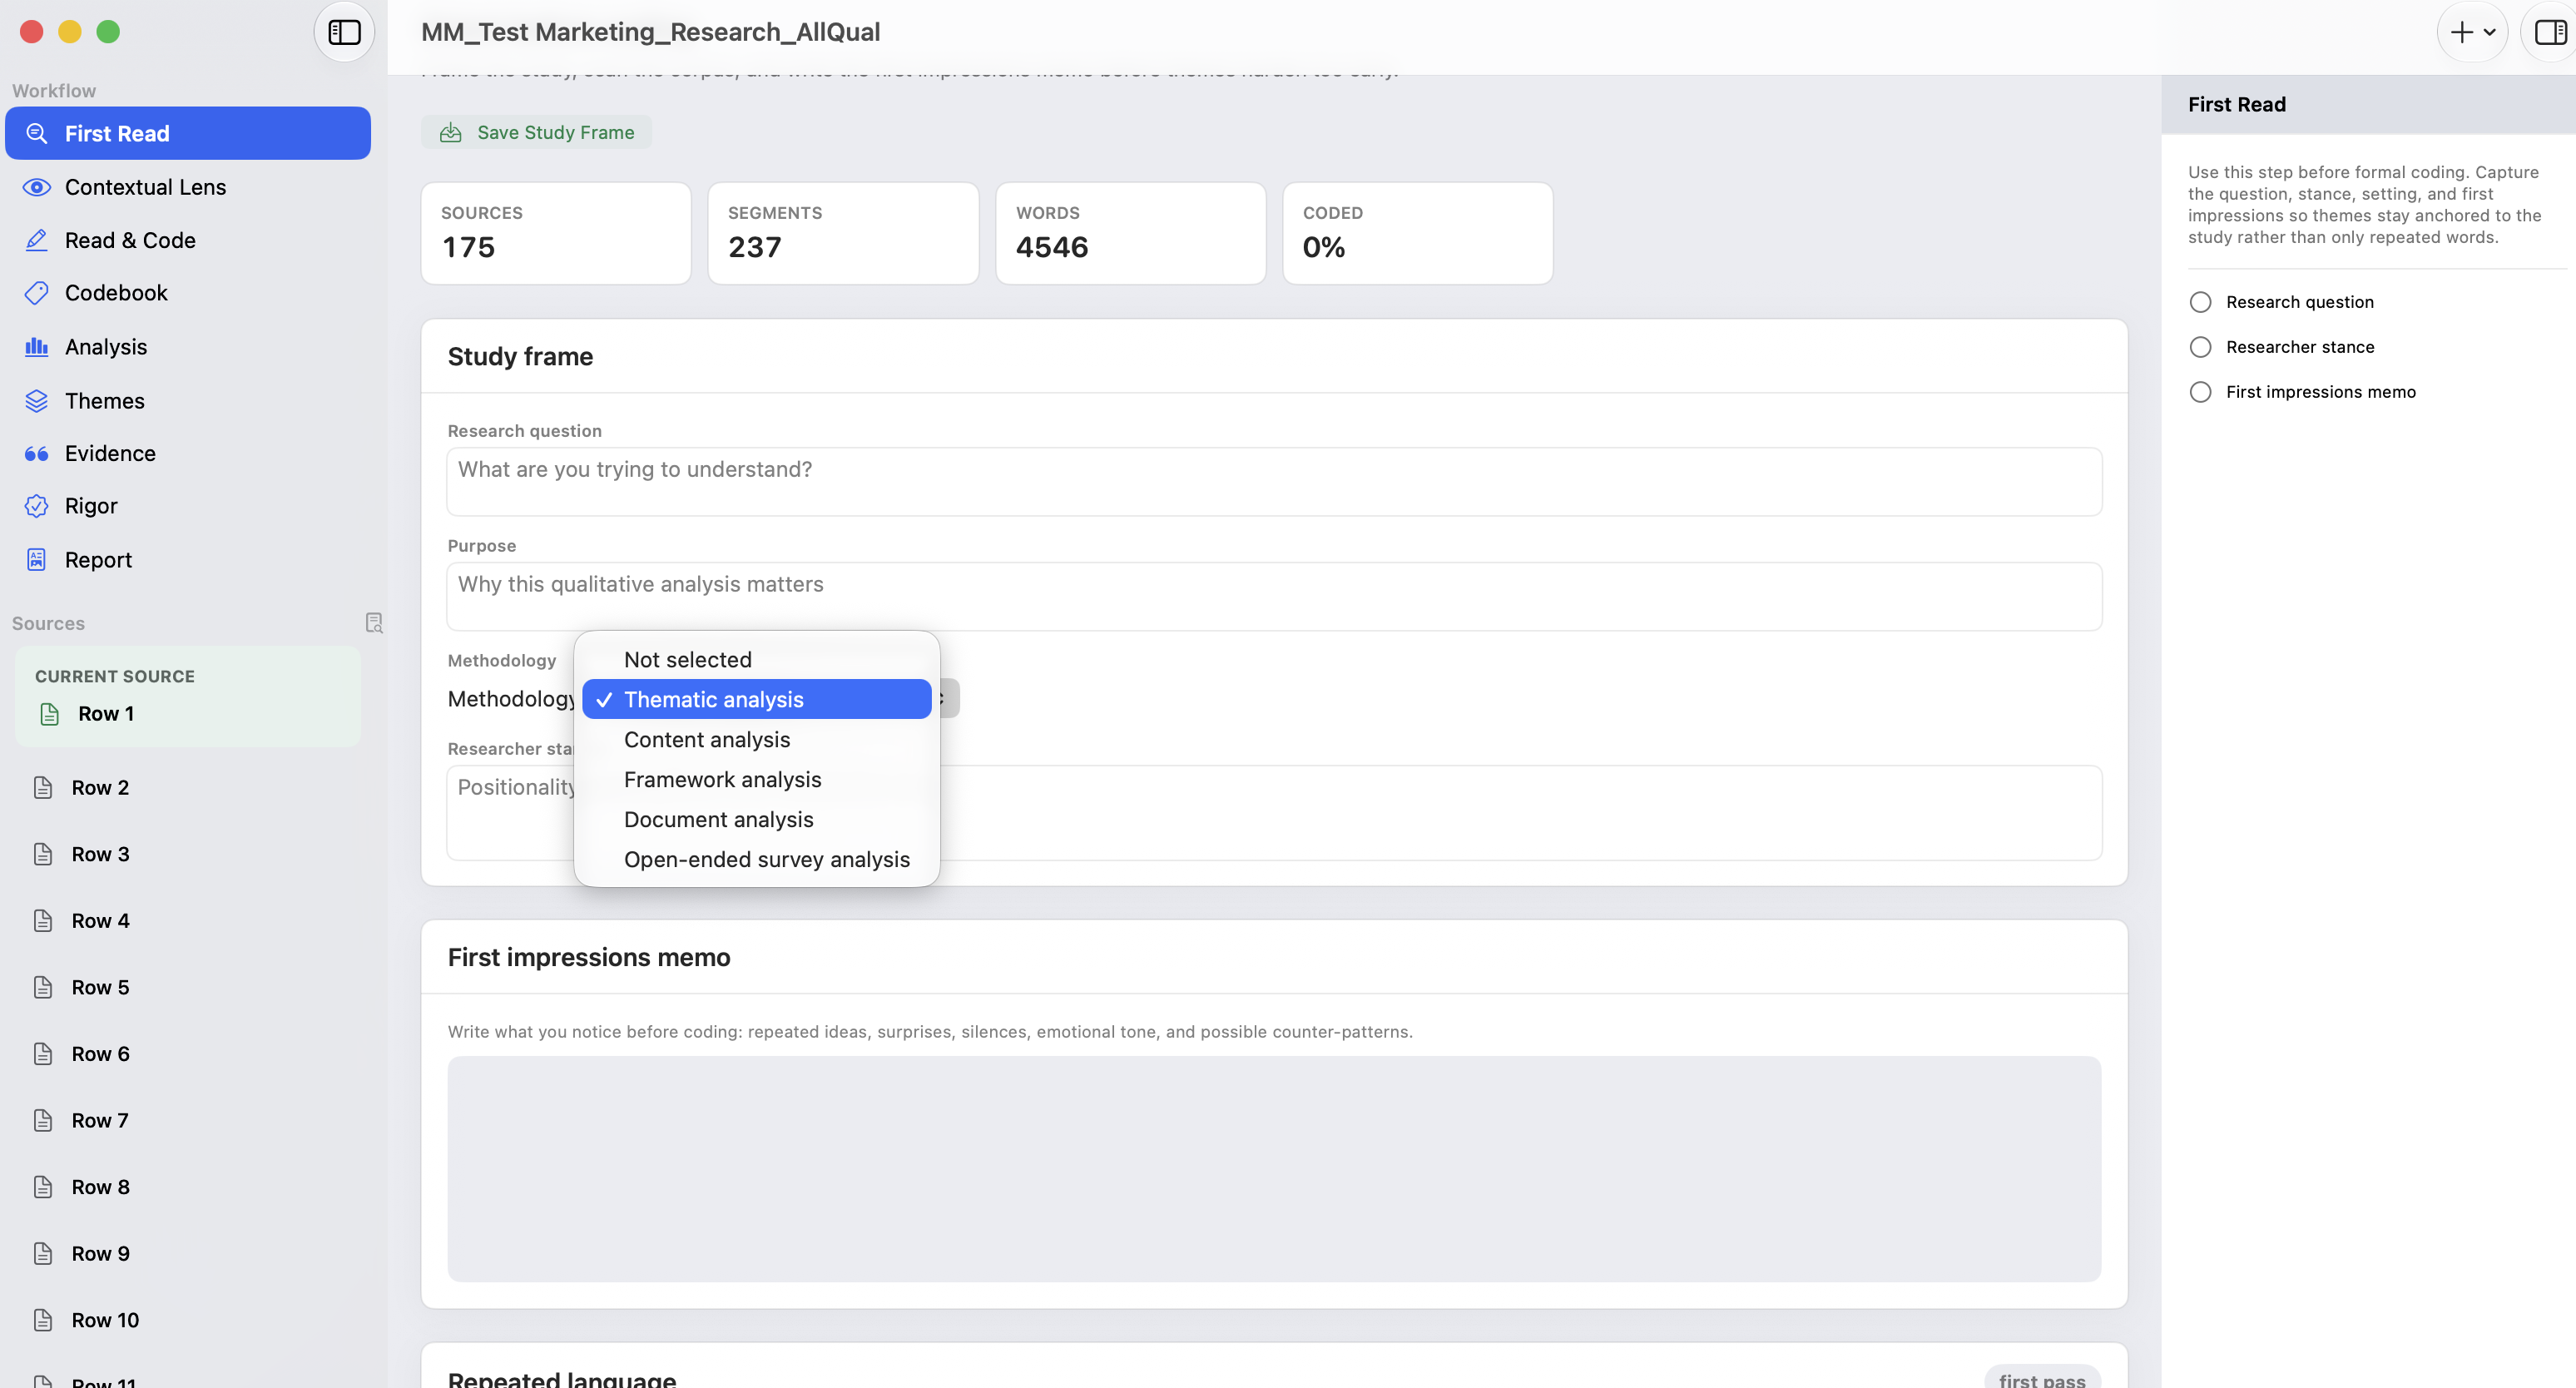Click the Research question input field
Viewport: 2576px width, 1388px height.
[1274, 482]
